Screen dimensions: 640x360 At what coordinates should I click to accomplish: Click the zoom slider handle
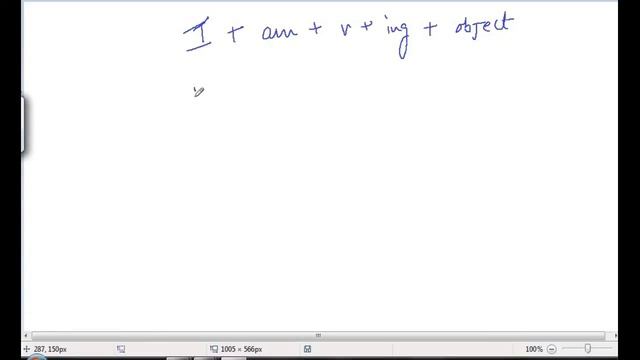[588, 349]
